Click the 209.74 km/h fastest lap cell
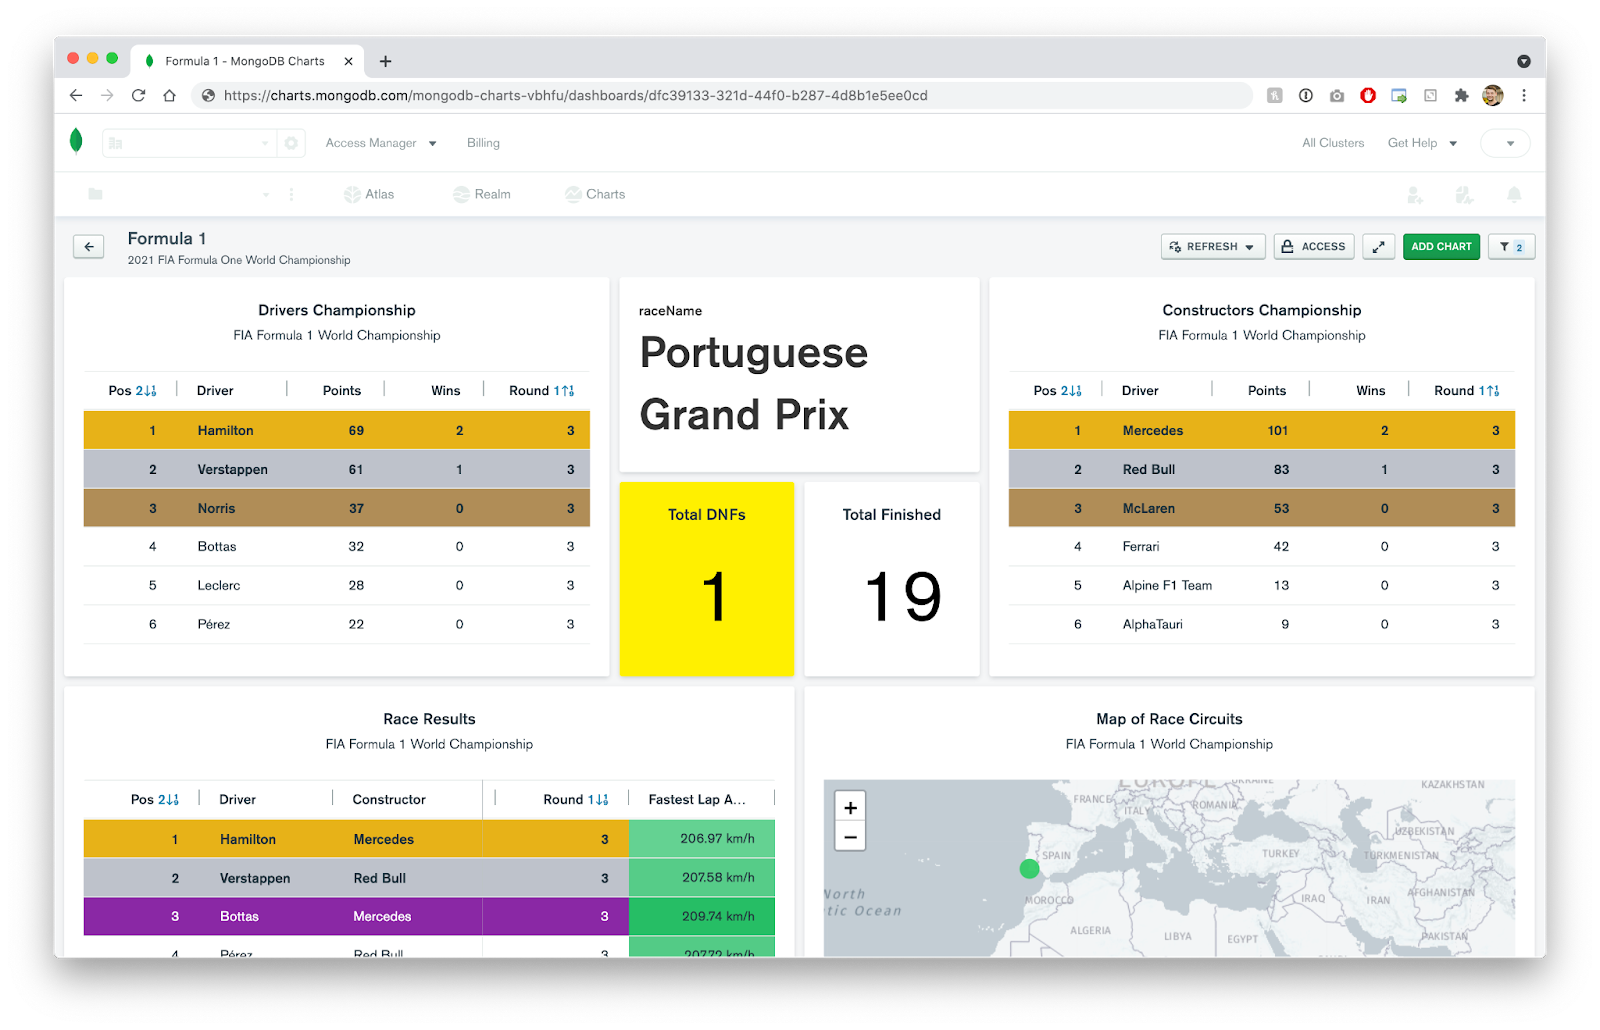Viewport: 1600px width, 1030px height. (x=702, y=916)
